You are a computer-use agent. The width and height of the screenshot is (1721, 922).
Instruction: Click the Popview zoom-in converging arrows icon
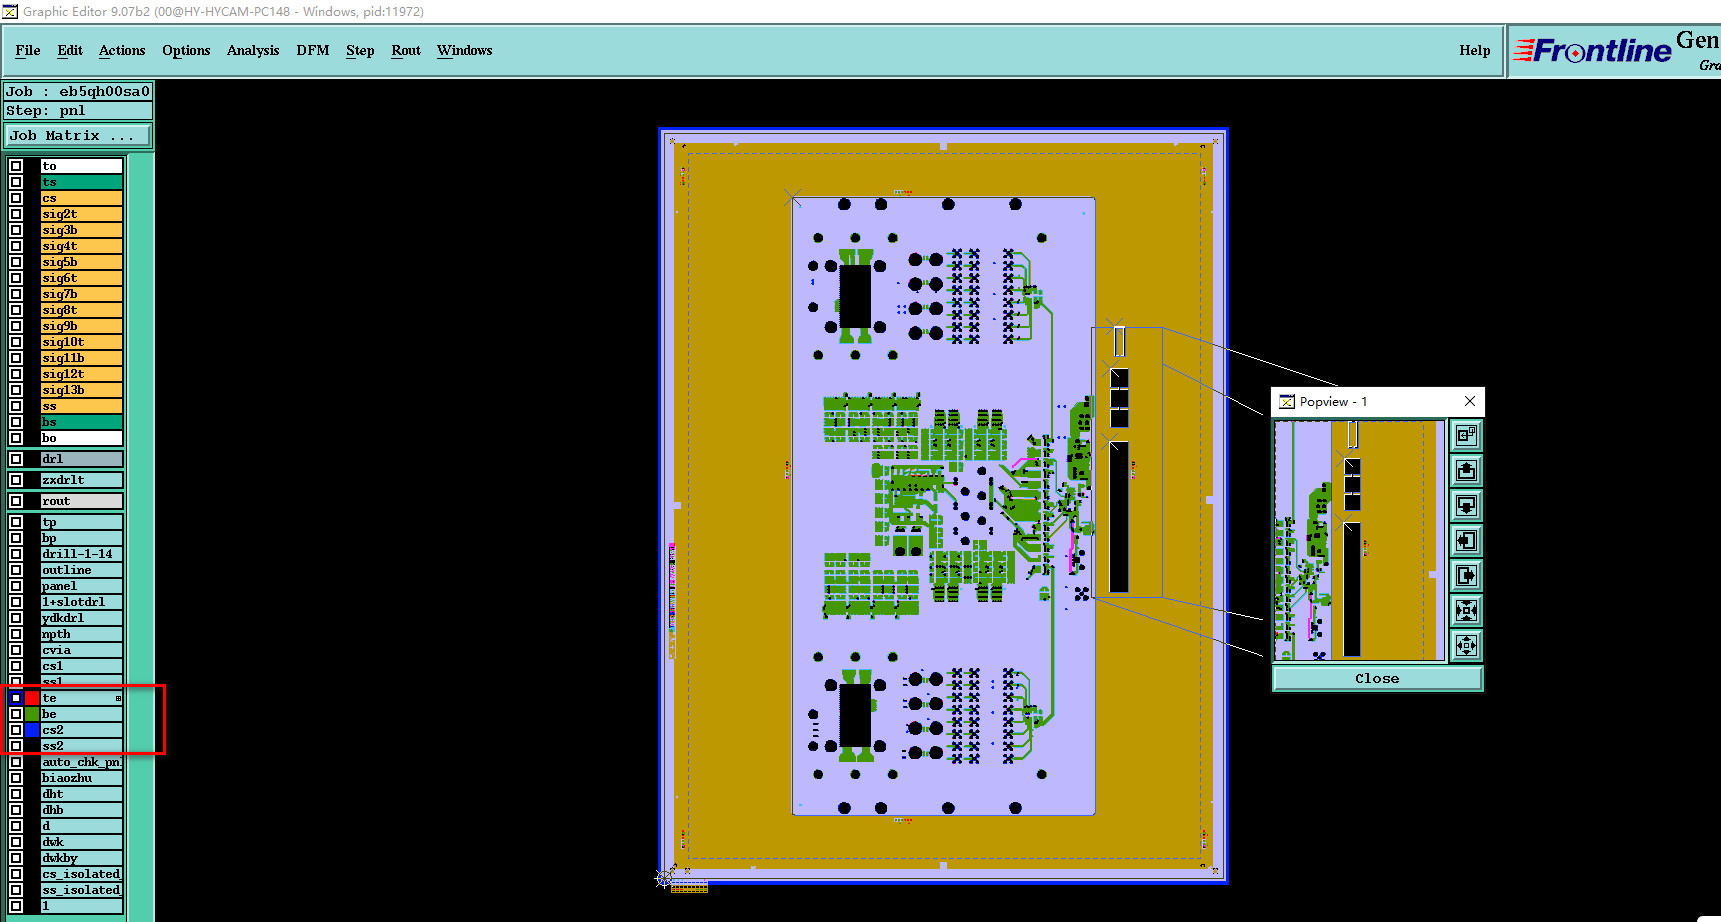click(1466, 610)
